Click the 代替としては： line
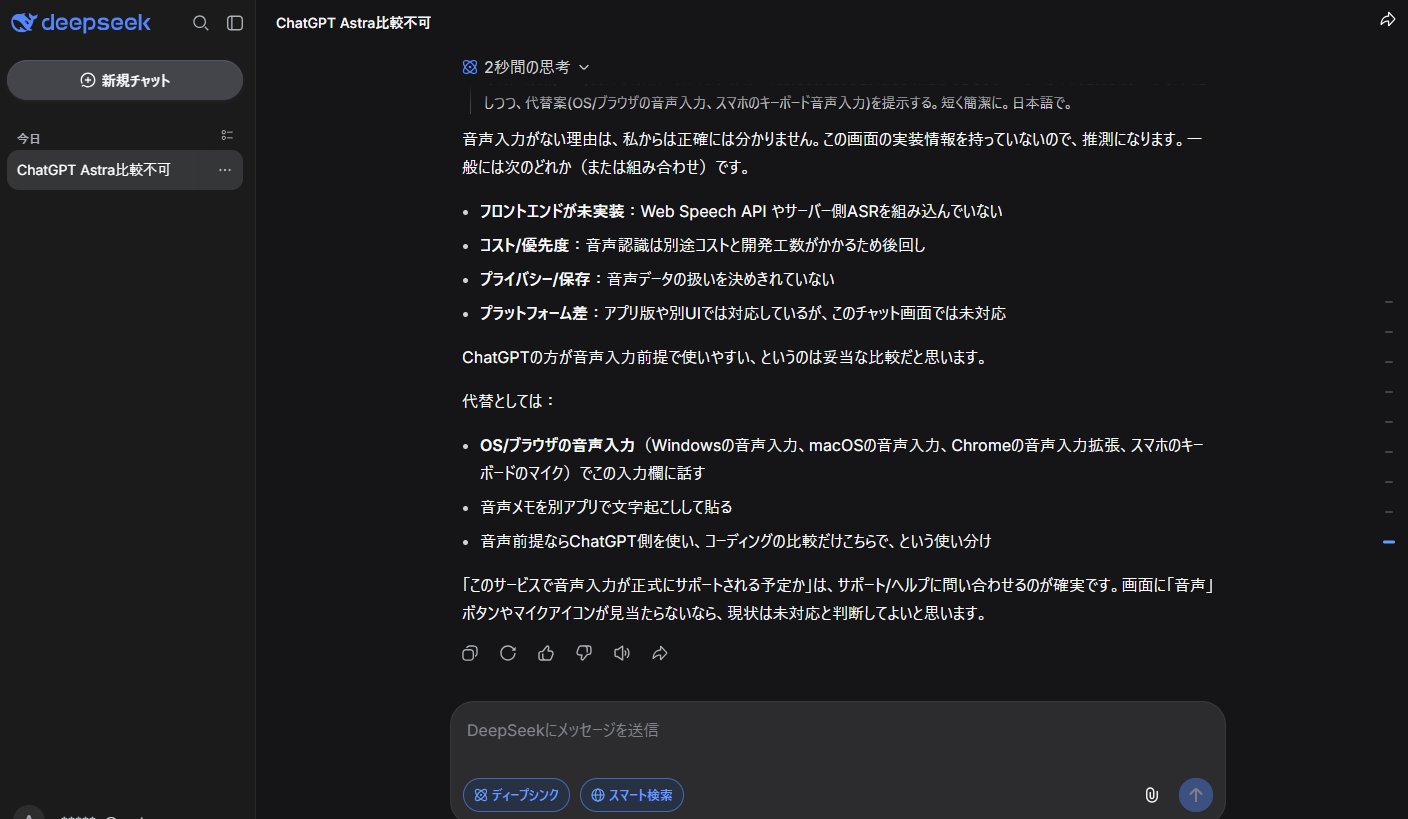The width and height of the screenshot is (1408, 819). [508, 401]
